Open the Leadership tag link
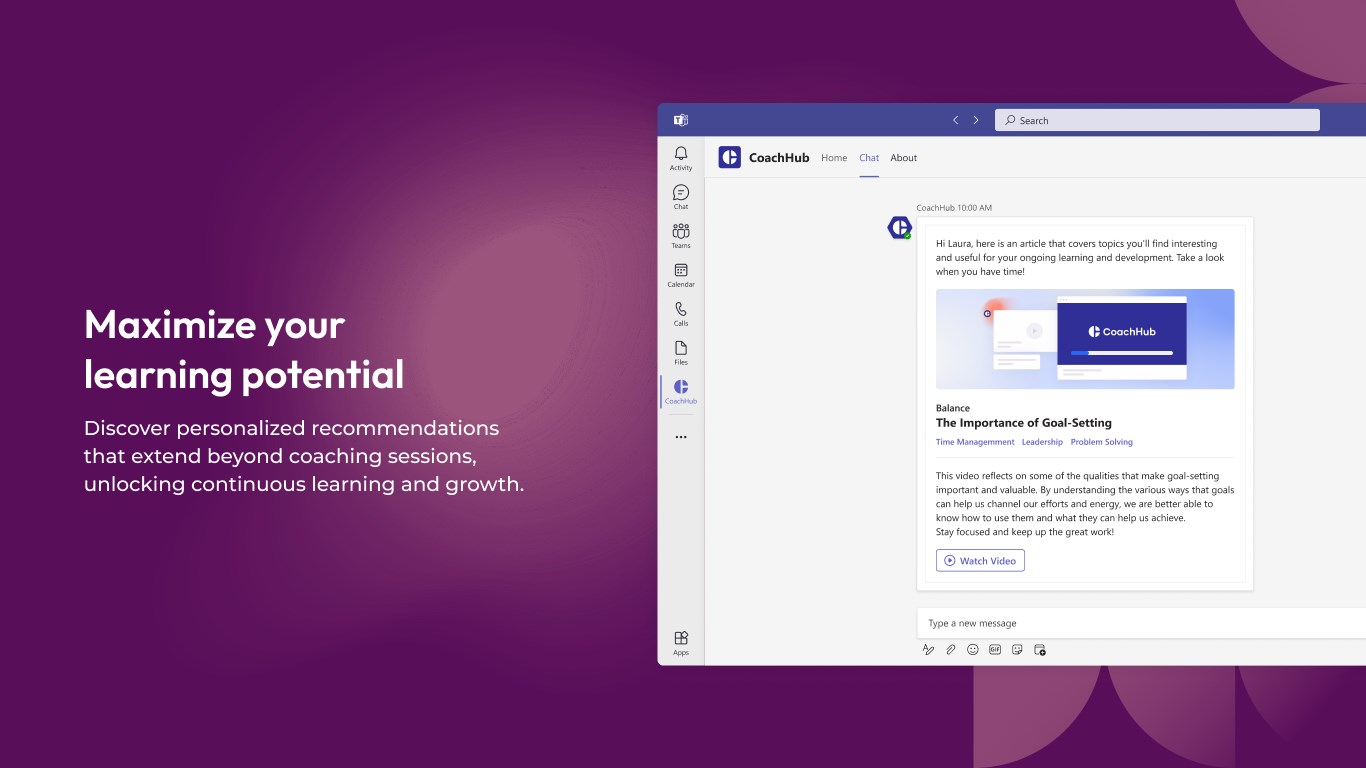Screen dimensions: 1366x768 click(1042, 442)
